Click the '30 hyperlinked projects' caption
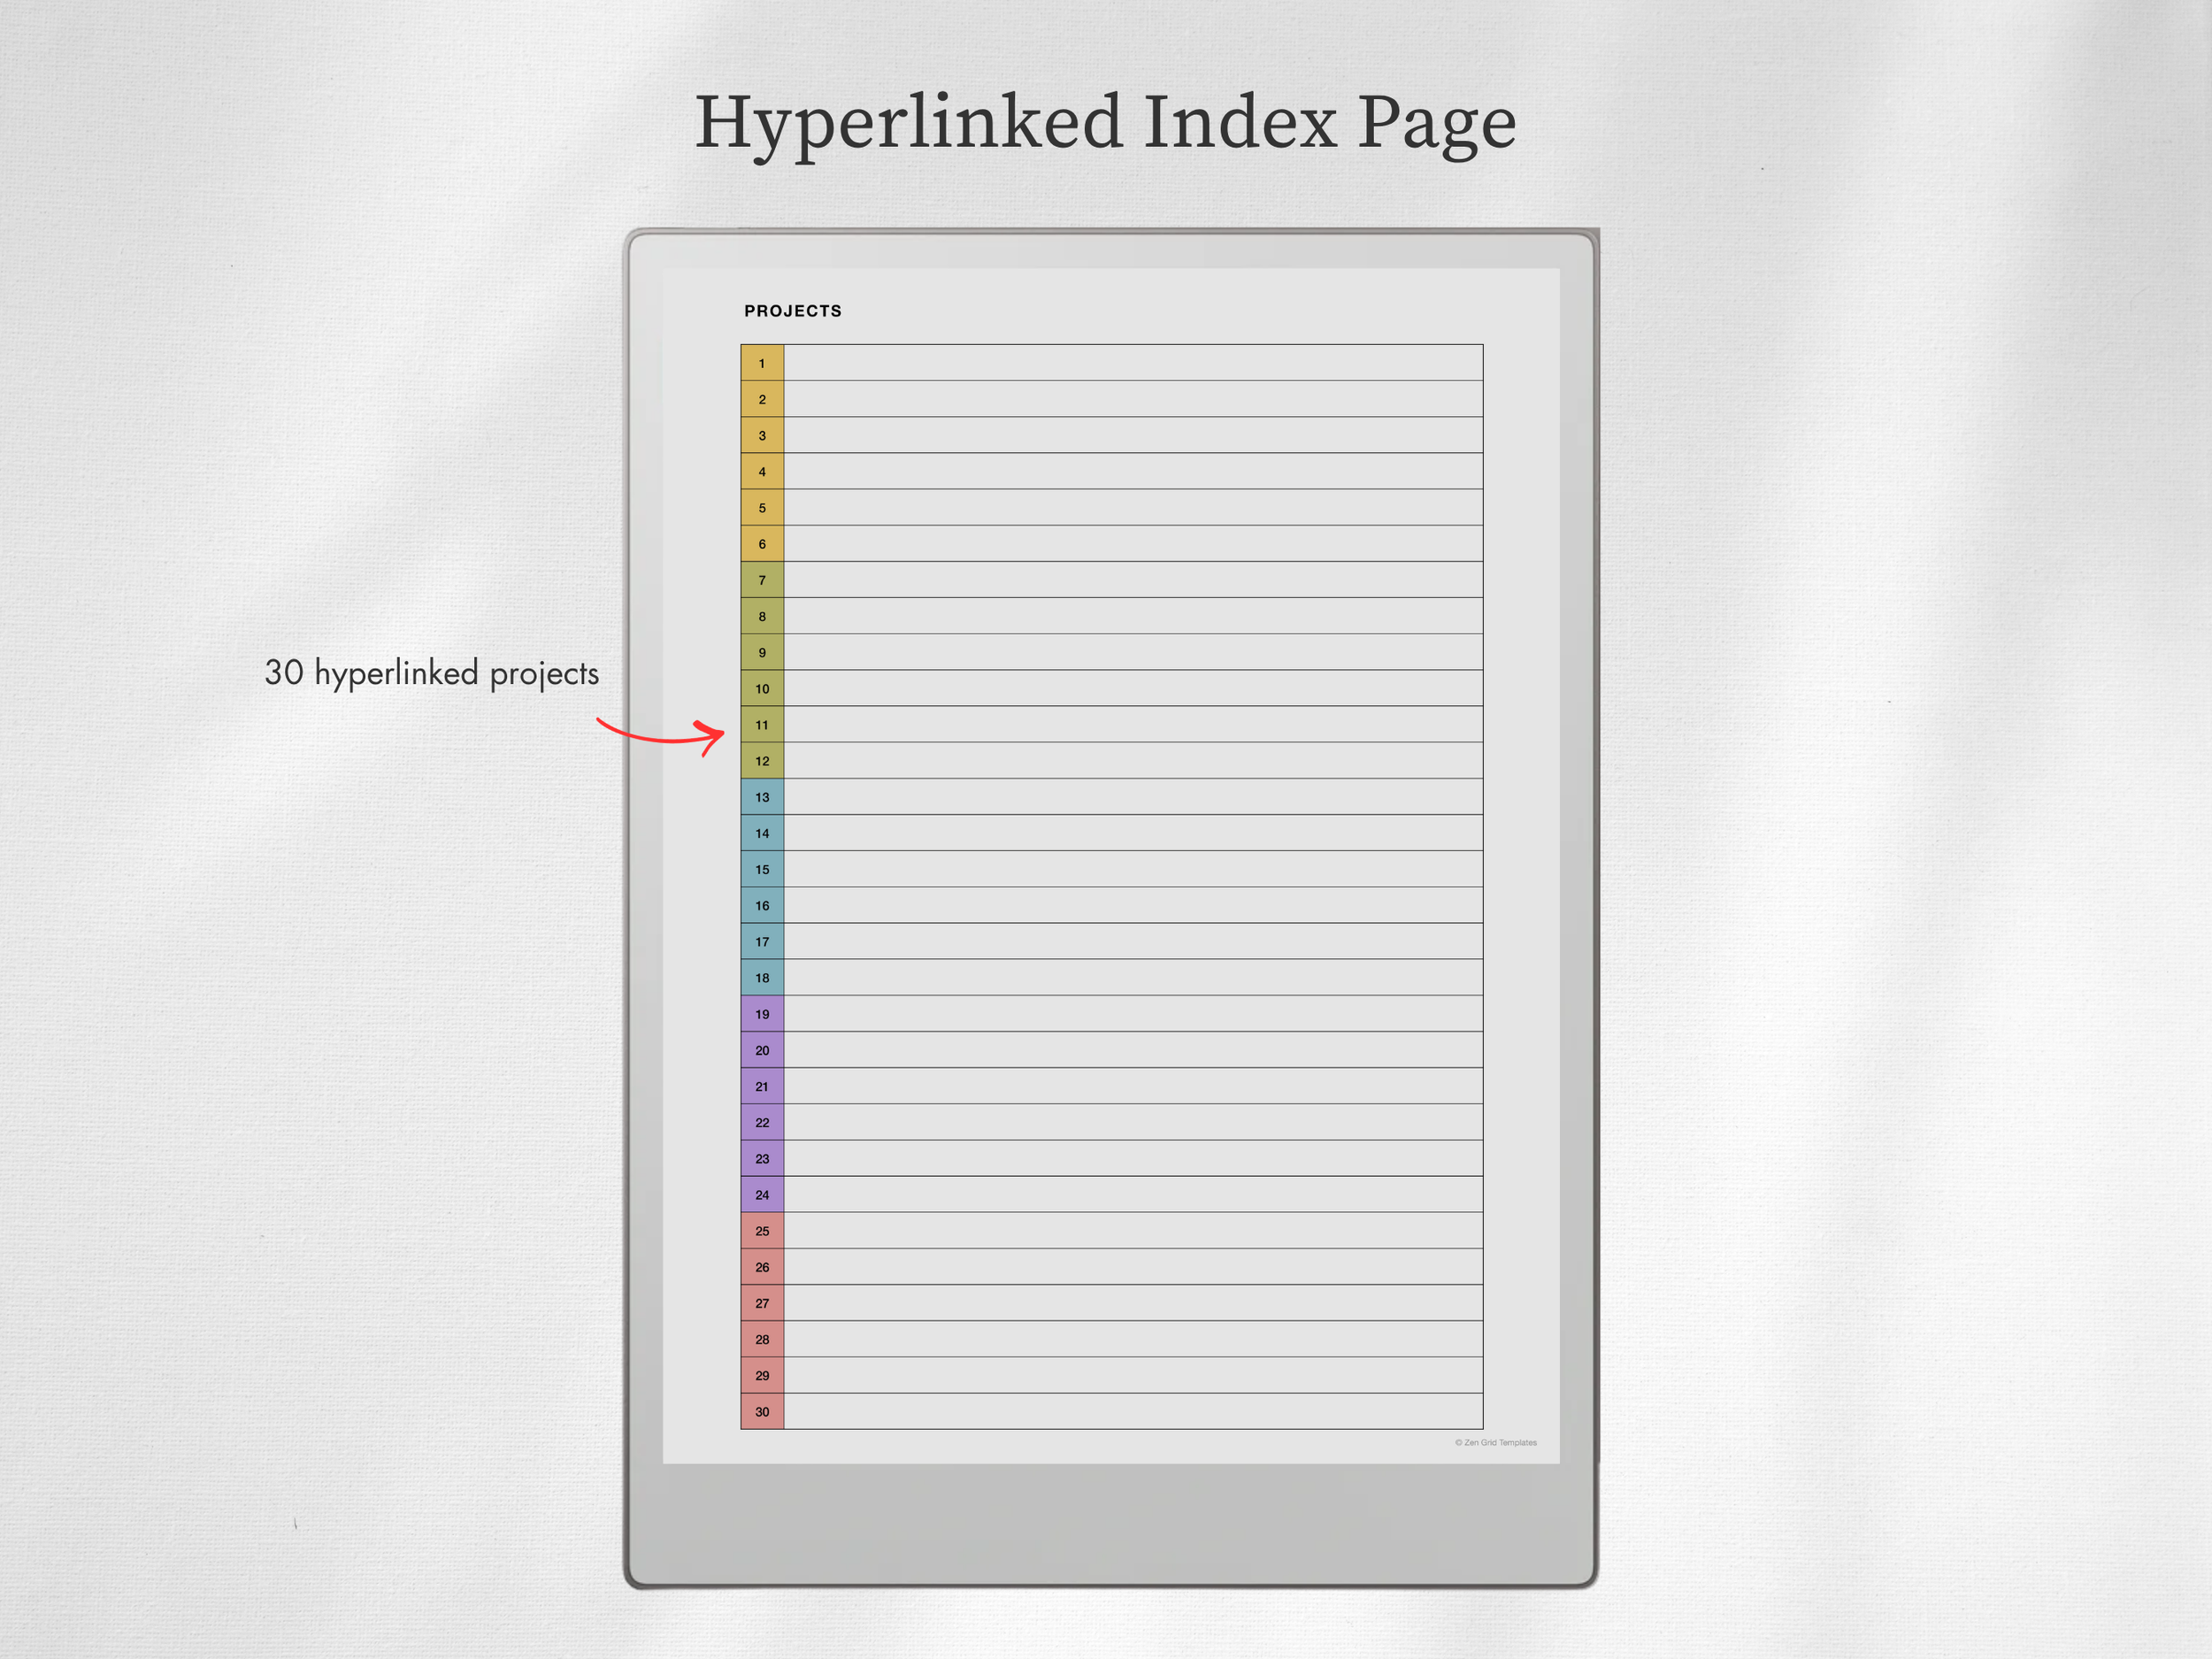 (431, 673)
